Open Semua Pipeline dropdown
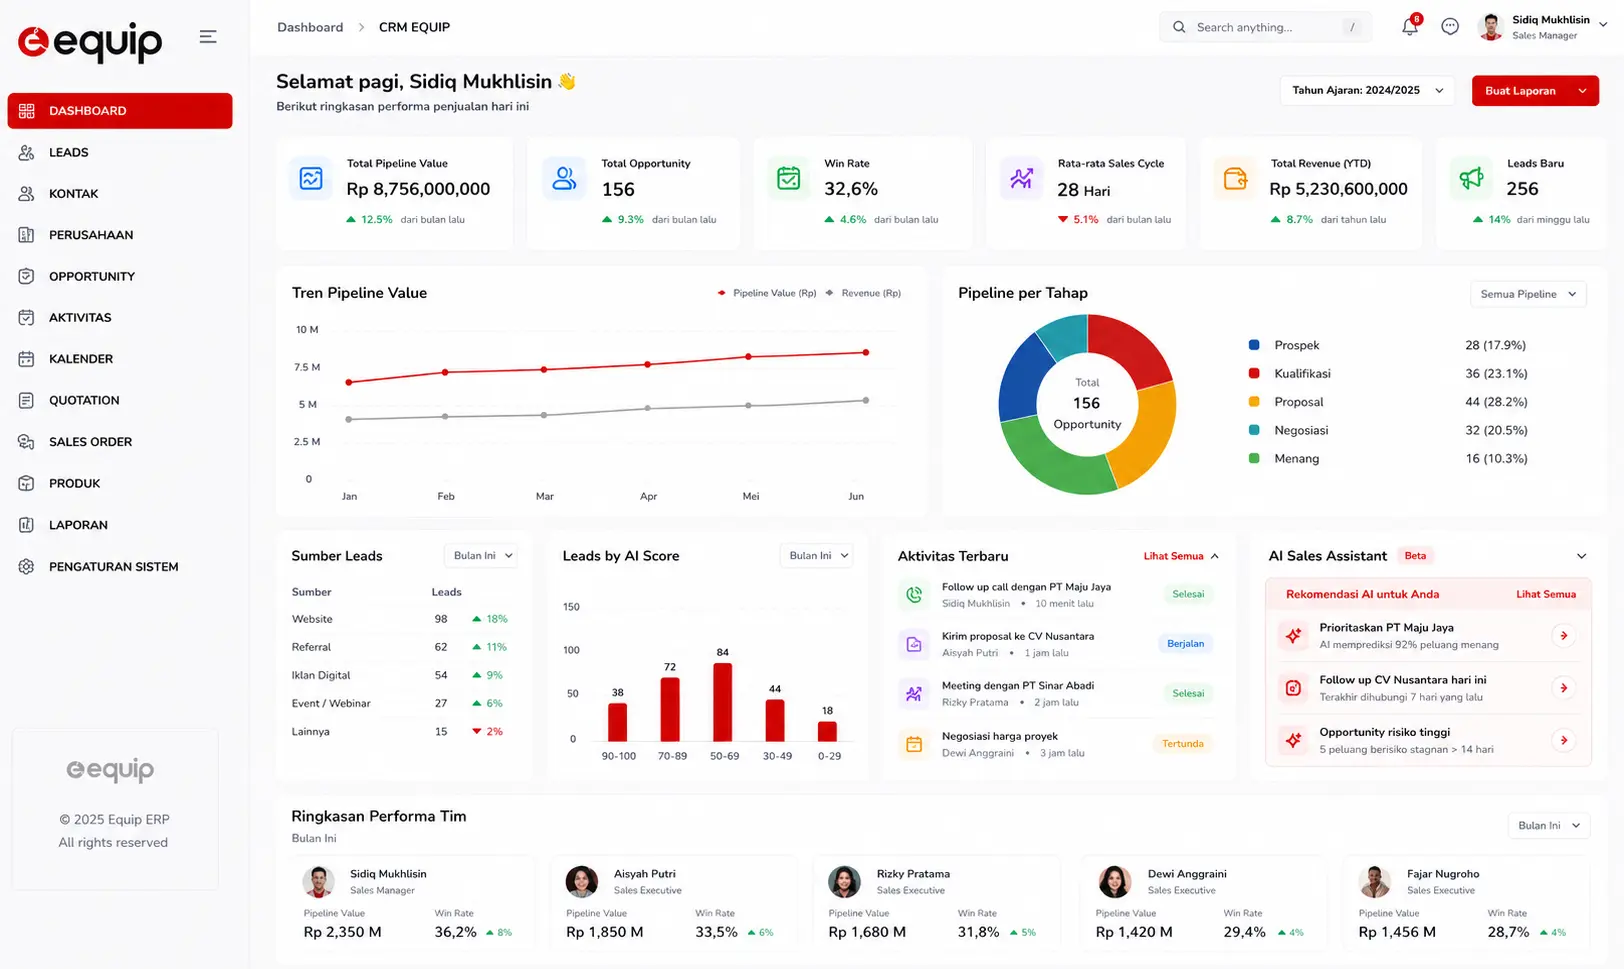Image resolution: width=1624 pixels, height=969 pixels. point(1527,294)
